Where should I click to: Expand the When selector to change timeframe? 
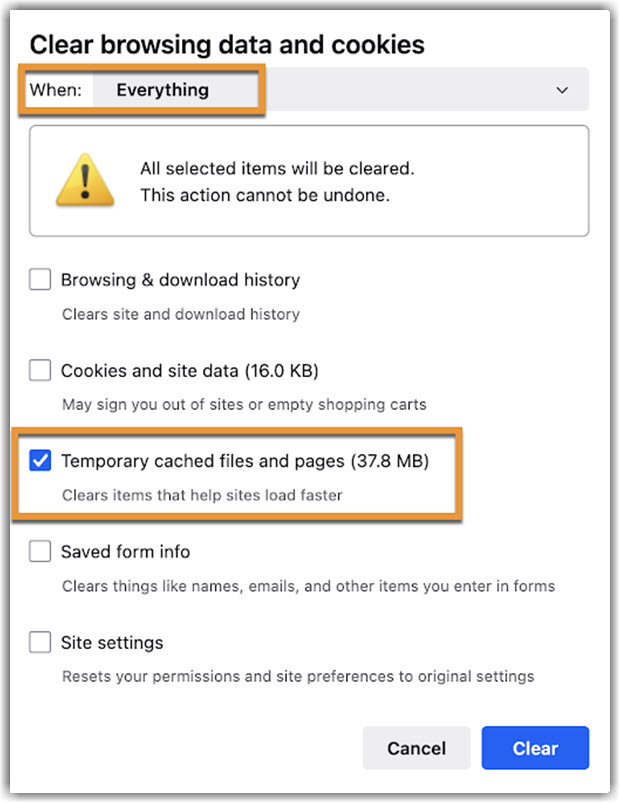[563, 89]
